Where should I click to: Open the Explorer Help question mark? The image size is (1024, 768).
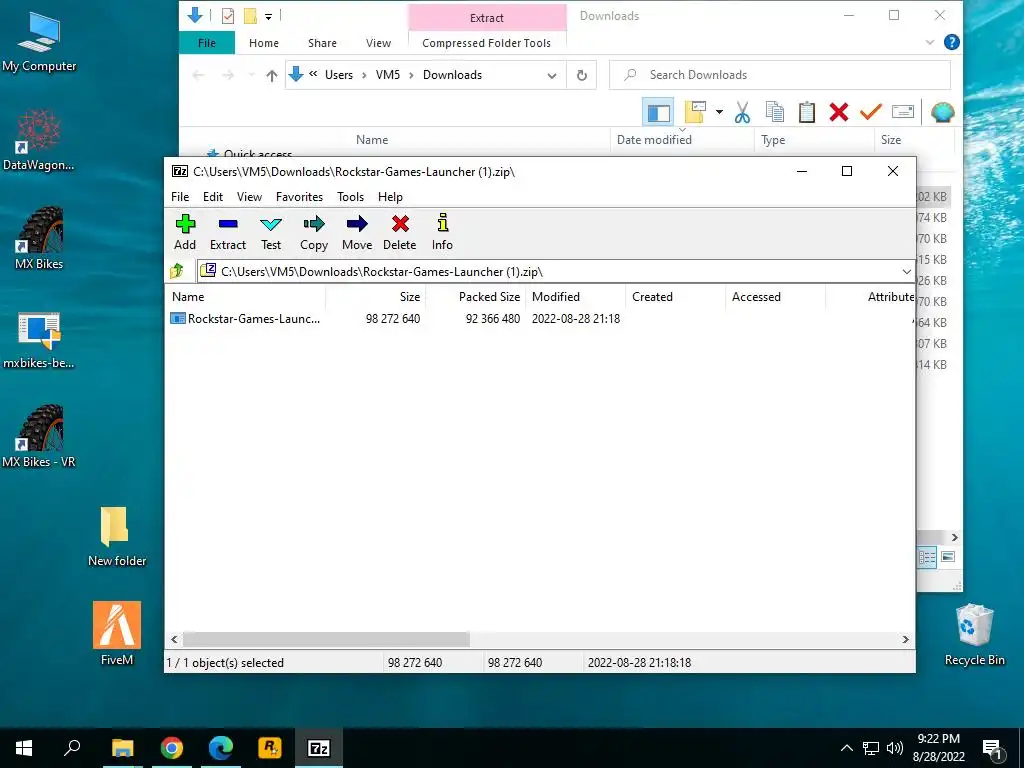click(x=952, y=42)
